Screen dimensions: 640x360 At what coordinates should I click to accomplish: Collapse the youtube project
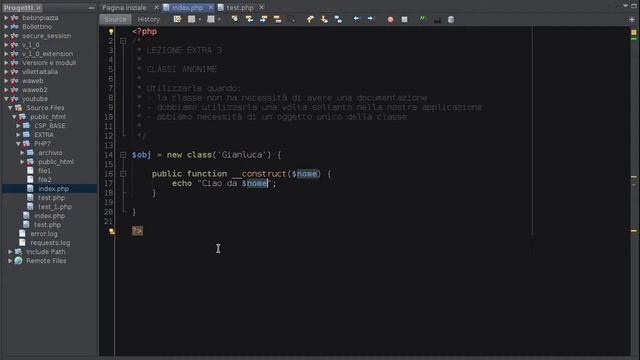click(6, 99)
